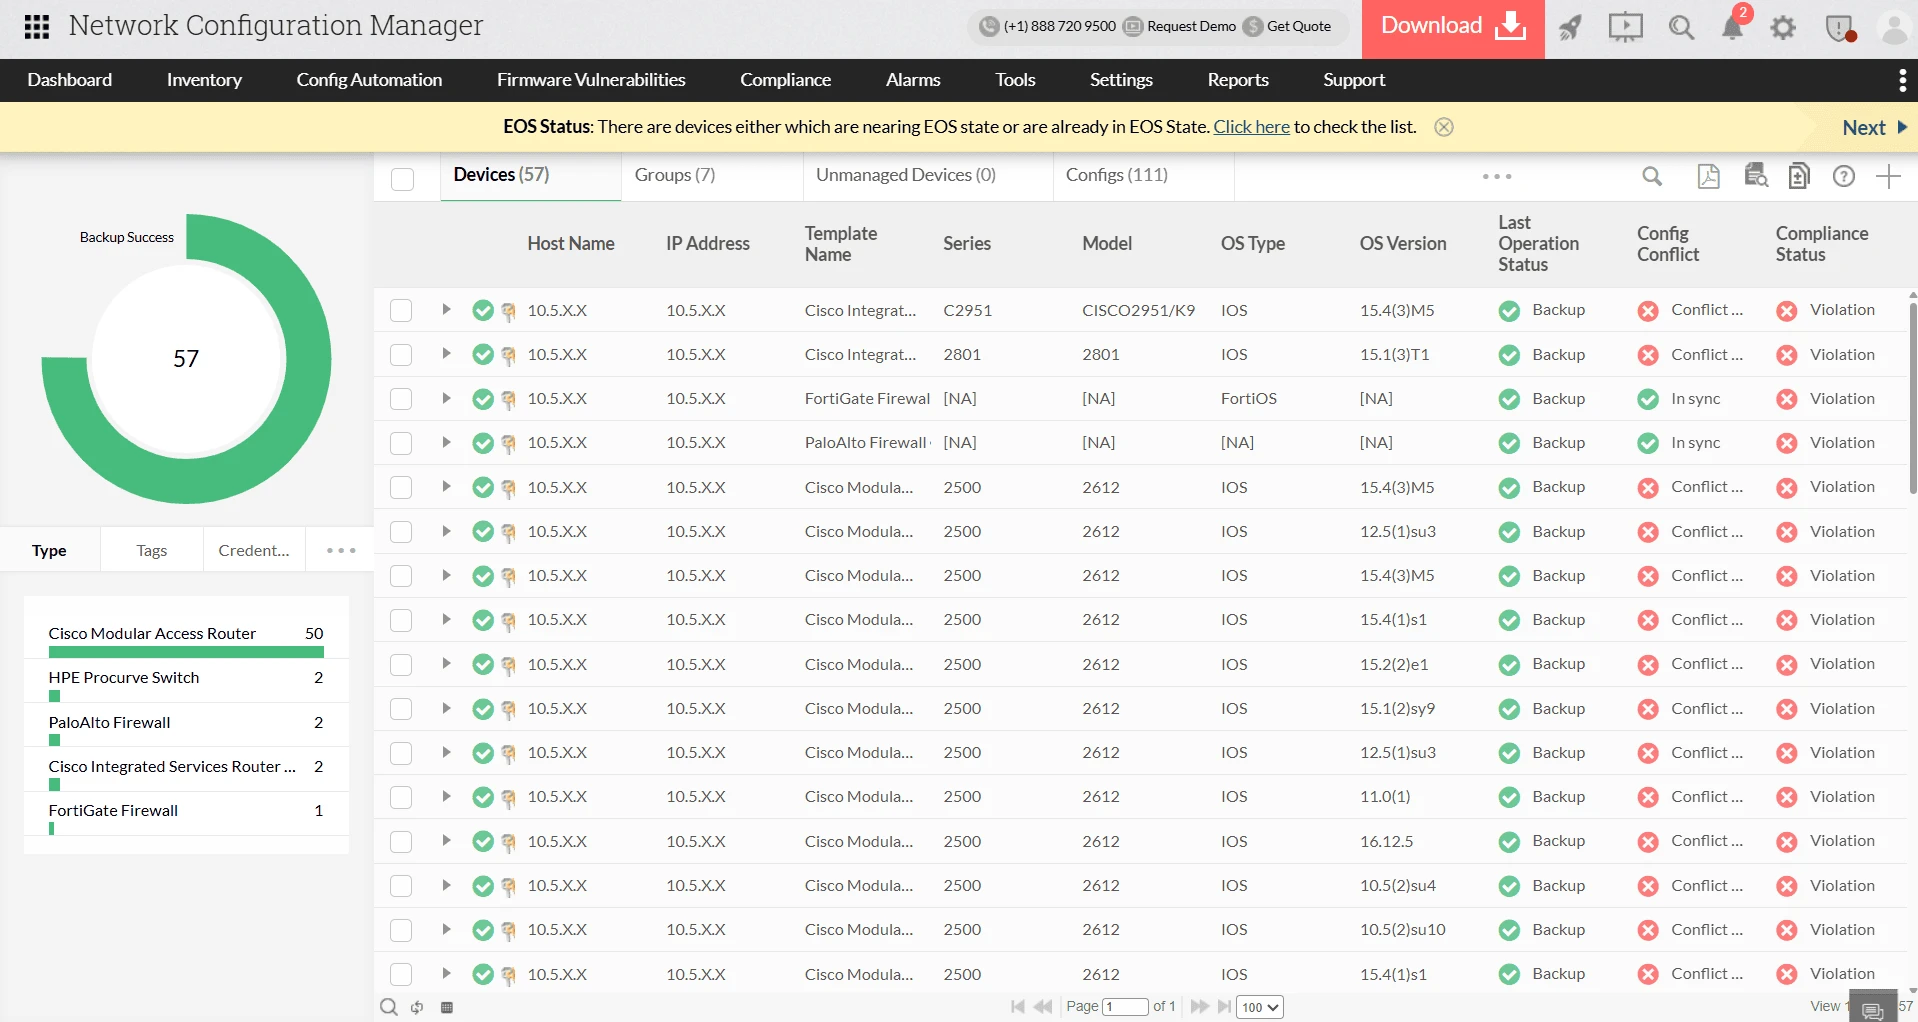Open the Firmware Vulnerabilities menu
1918x1022 pixels.
point(591,80)
